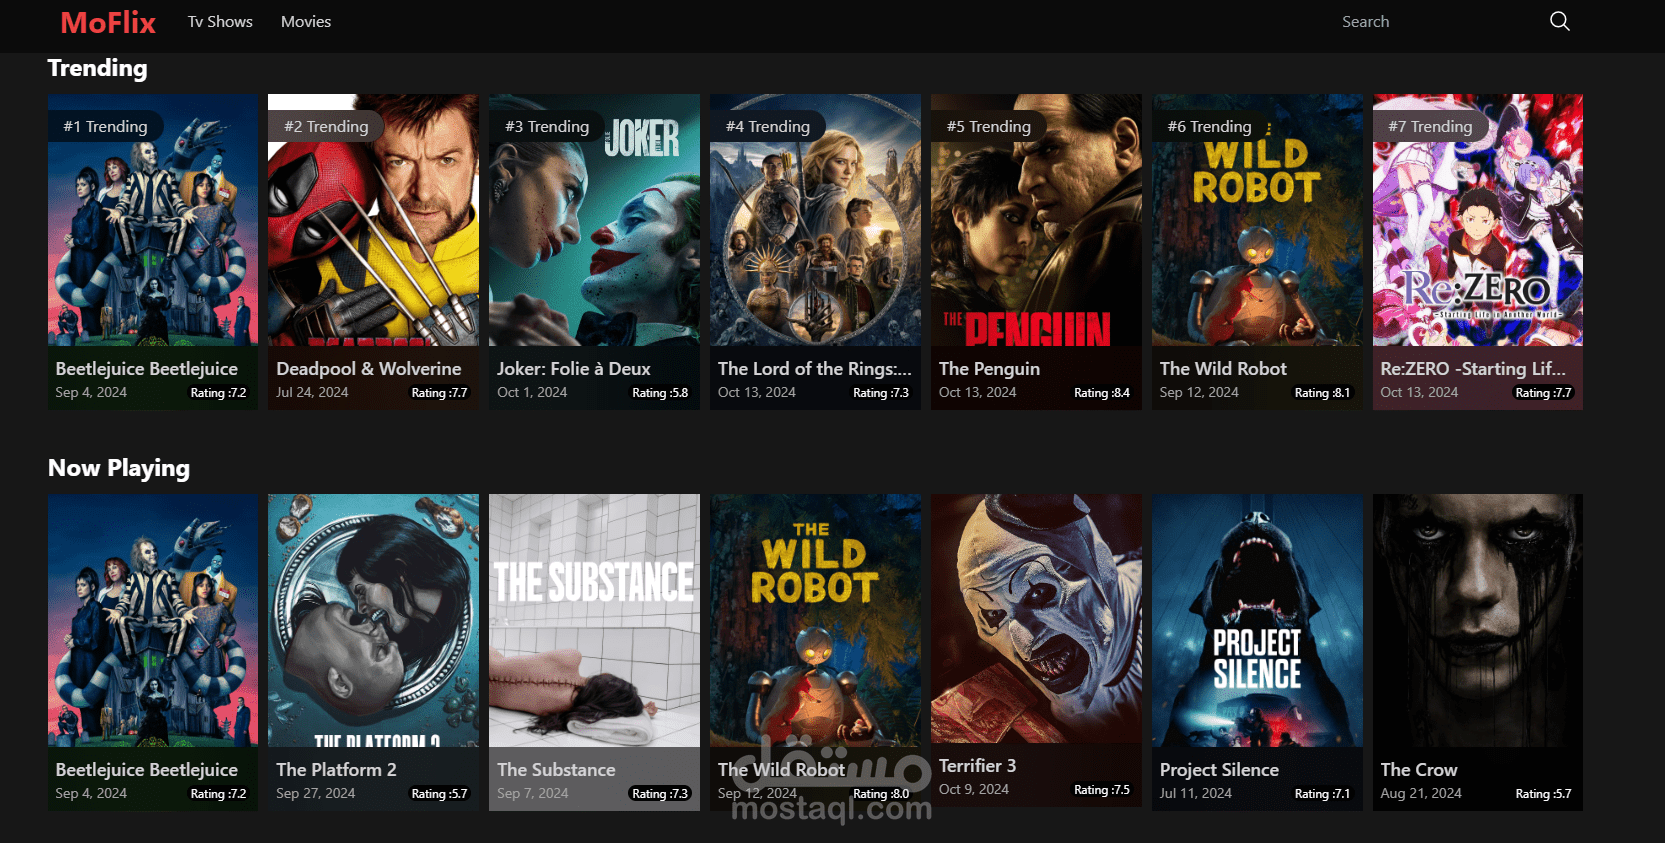1665x843 pixels.
Task: Focus the Search input field
Action: coord(1435,21)
